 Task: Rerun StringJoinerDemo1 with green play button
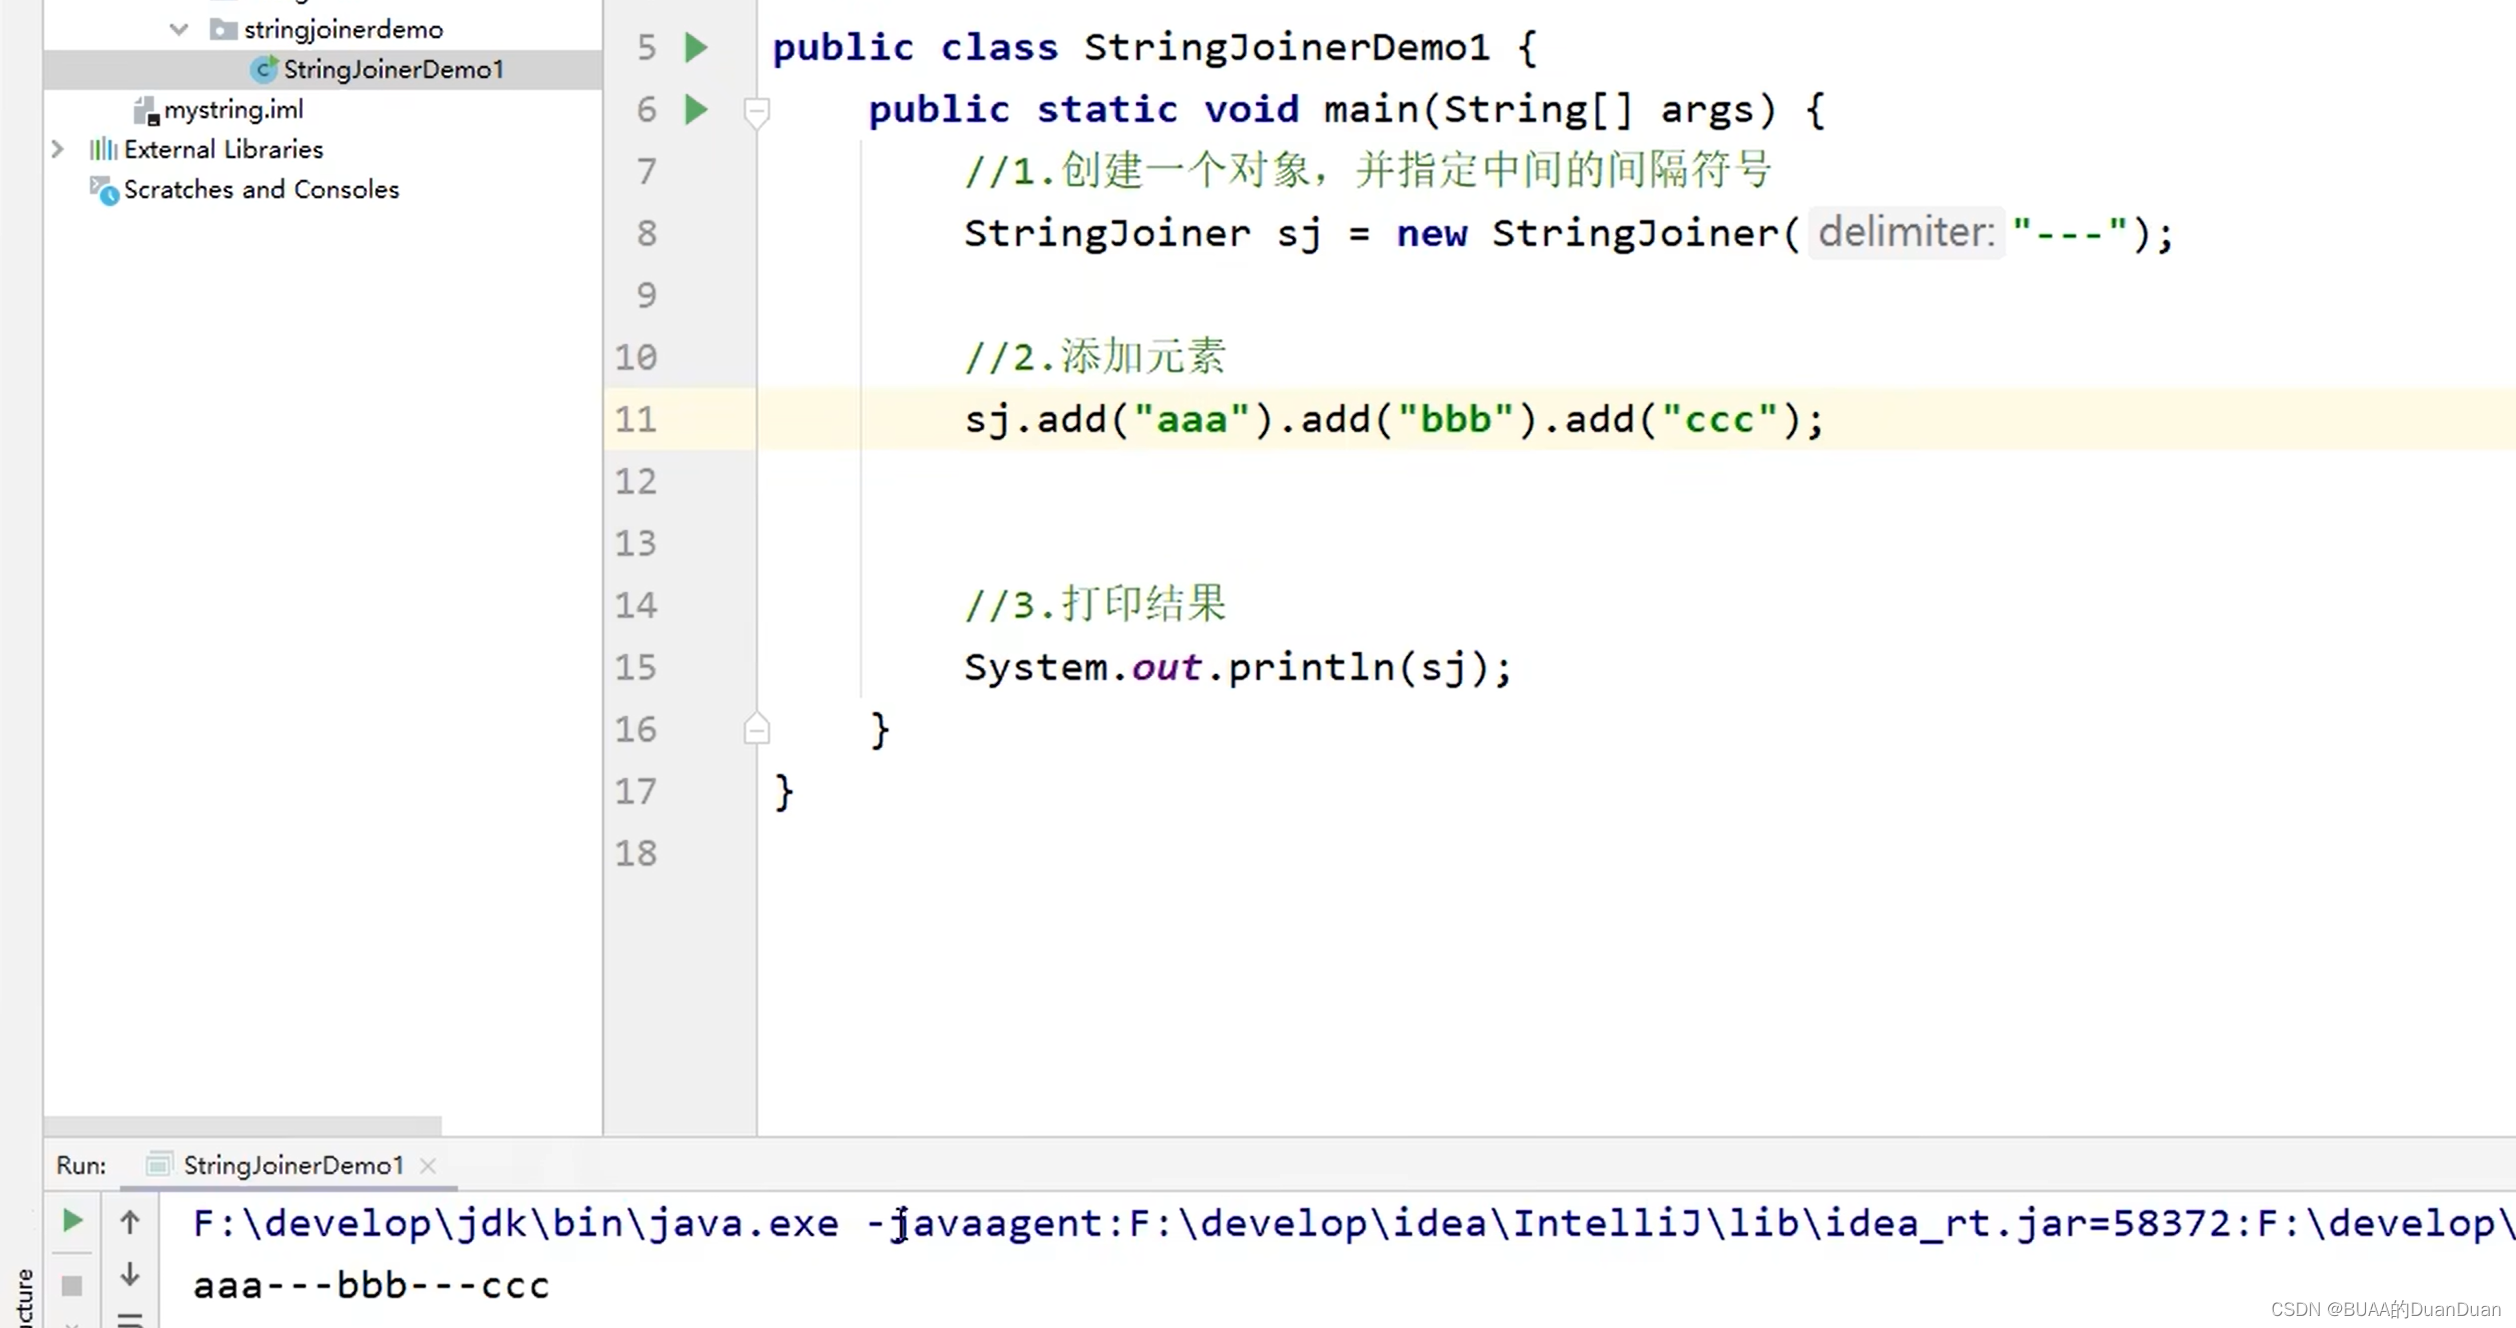(71, 1219)
